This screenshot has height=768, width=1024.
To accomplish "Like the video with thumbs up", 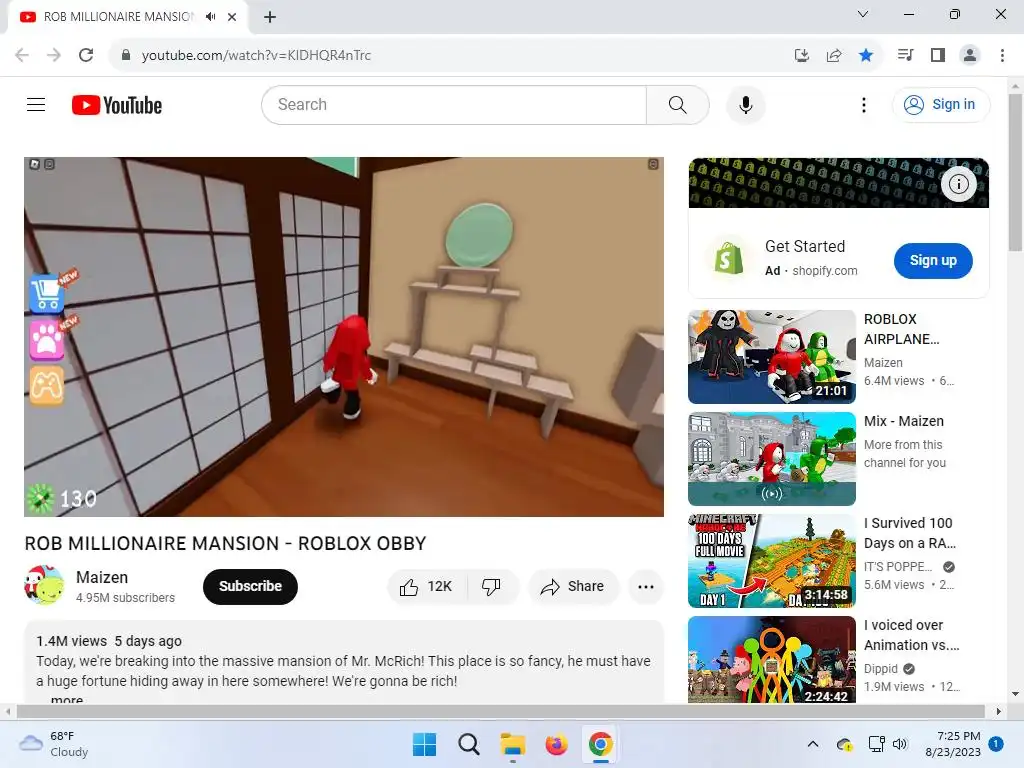I will [426, 586].
